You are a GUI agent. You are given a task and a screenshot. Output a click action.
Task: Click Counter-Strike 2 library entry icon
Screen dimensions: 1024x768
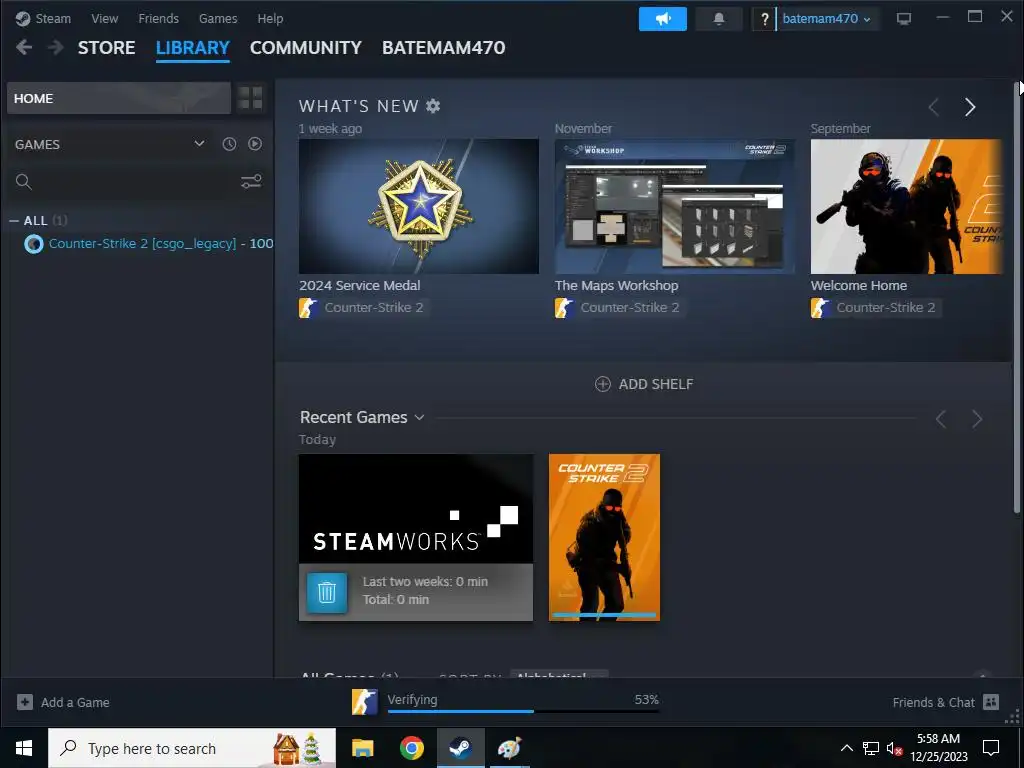pos(34,244)
